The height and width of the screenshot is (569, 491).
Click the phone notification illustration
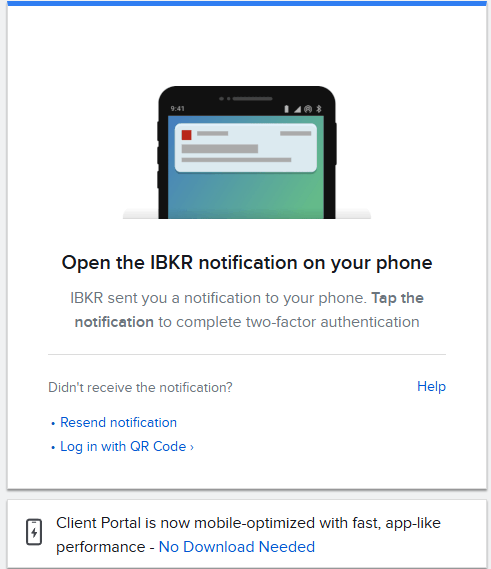tap(247, 152)
